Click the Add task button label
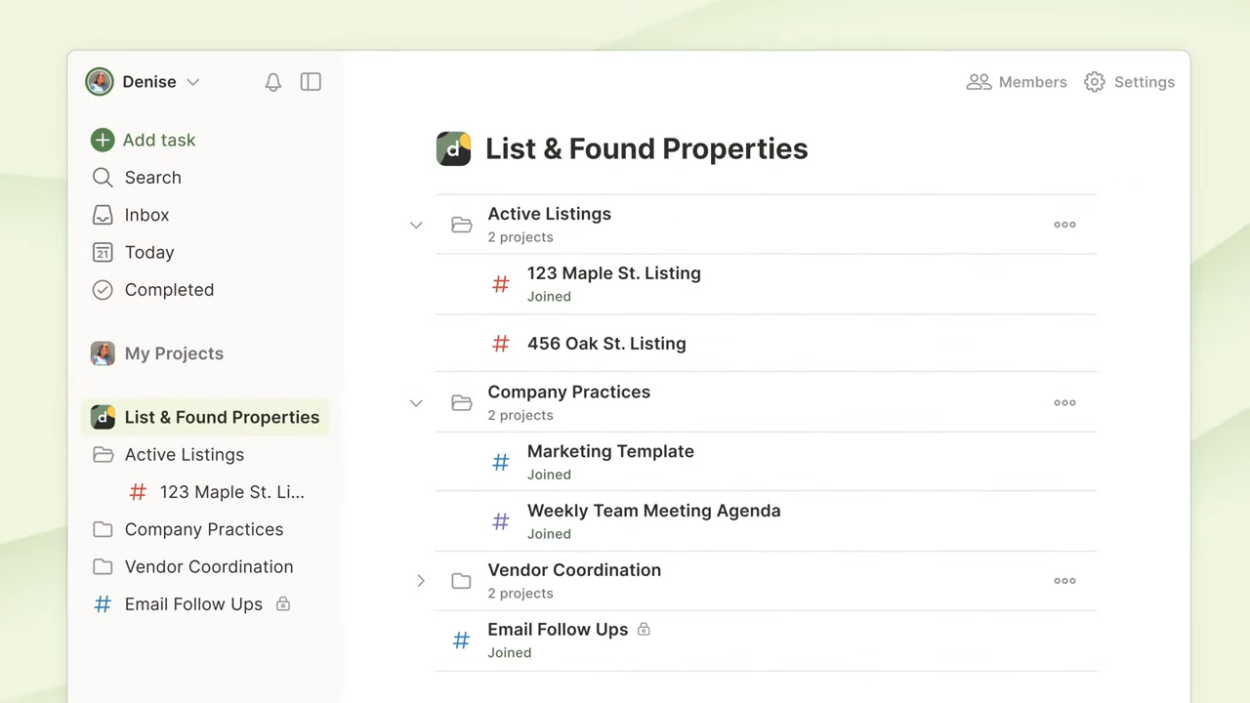Screen dimensions: 1250x703 (159, 140)
